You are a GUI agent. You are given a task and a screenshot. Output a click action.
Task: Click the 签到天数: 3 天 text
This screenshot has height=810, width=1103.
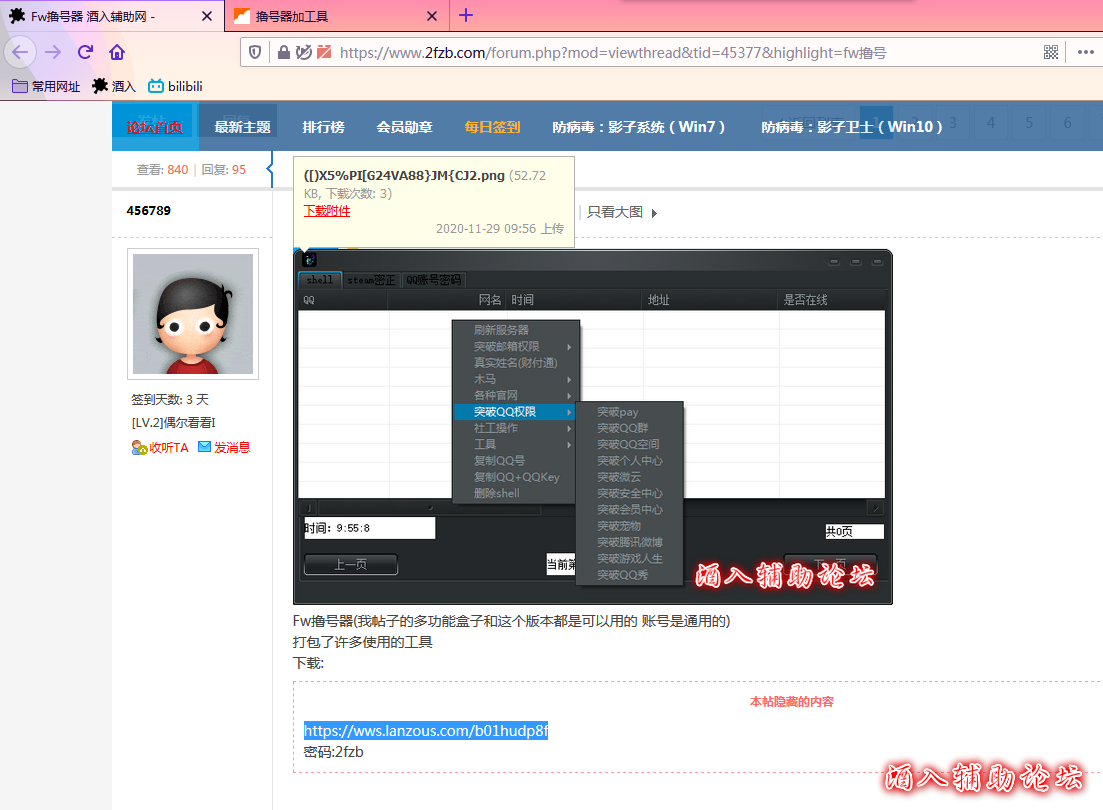coord(170,400)
